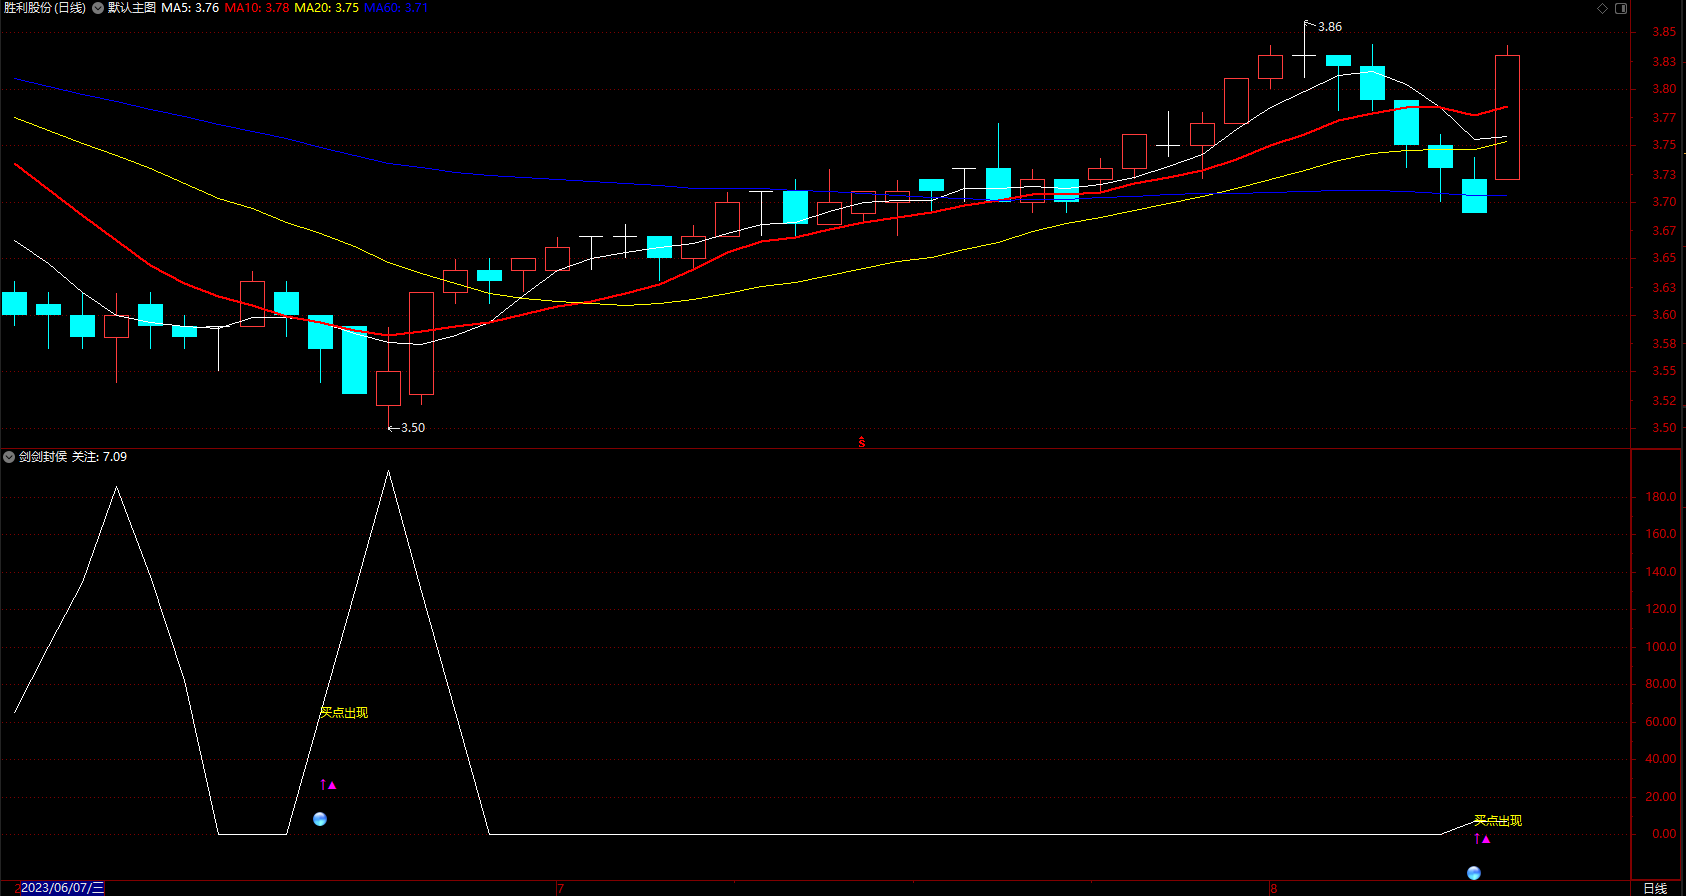
Task: Click the 3.70 price on the right axis
Action: pos(1664,202)
